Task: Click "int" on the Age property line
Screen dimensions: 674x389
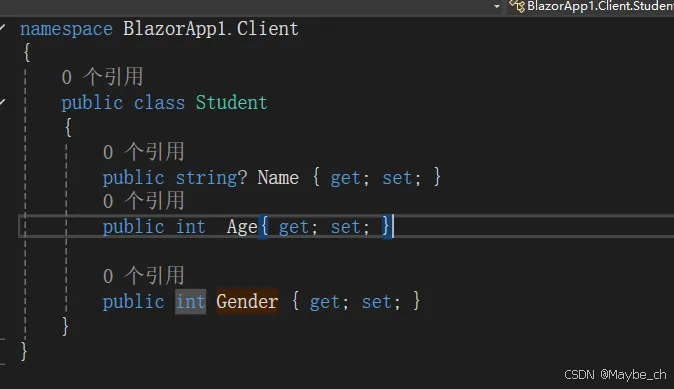Action: [x=190, y=227]
